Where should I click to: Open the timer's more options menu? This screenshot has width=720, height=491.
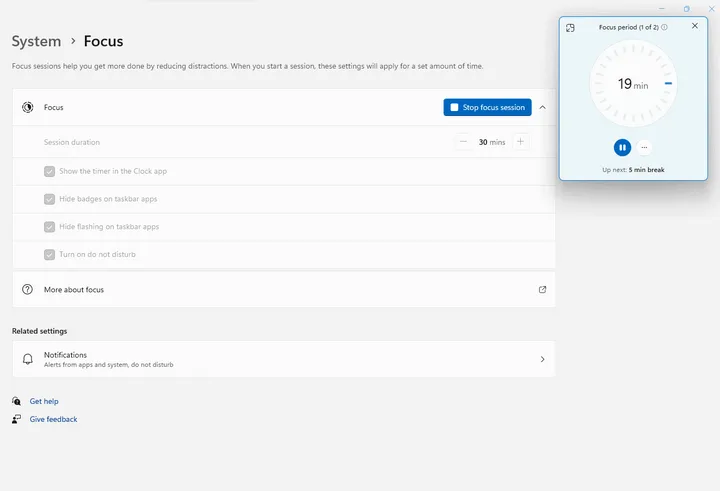(644, 147)
